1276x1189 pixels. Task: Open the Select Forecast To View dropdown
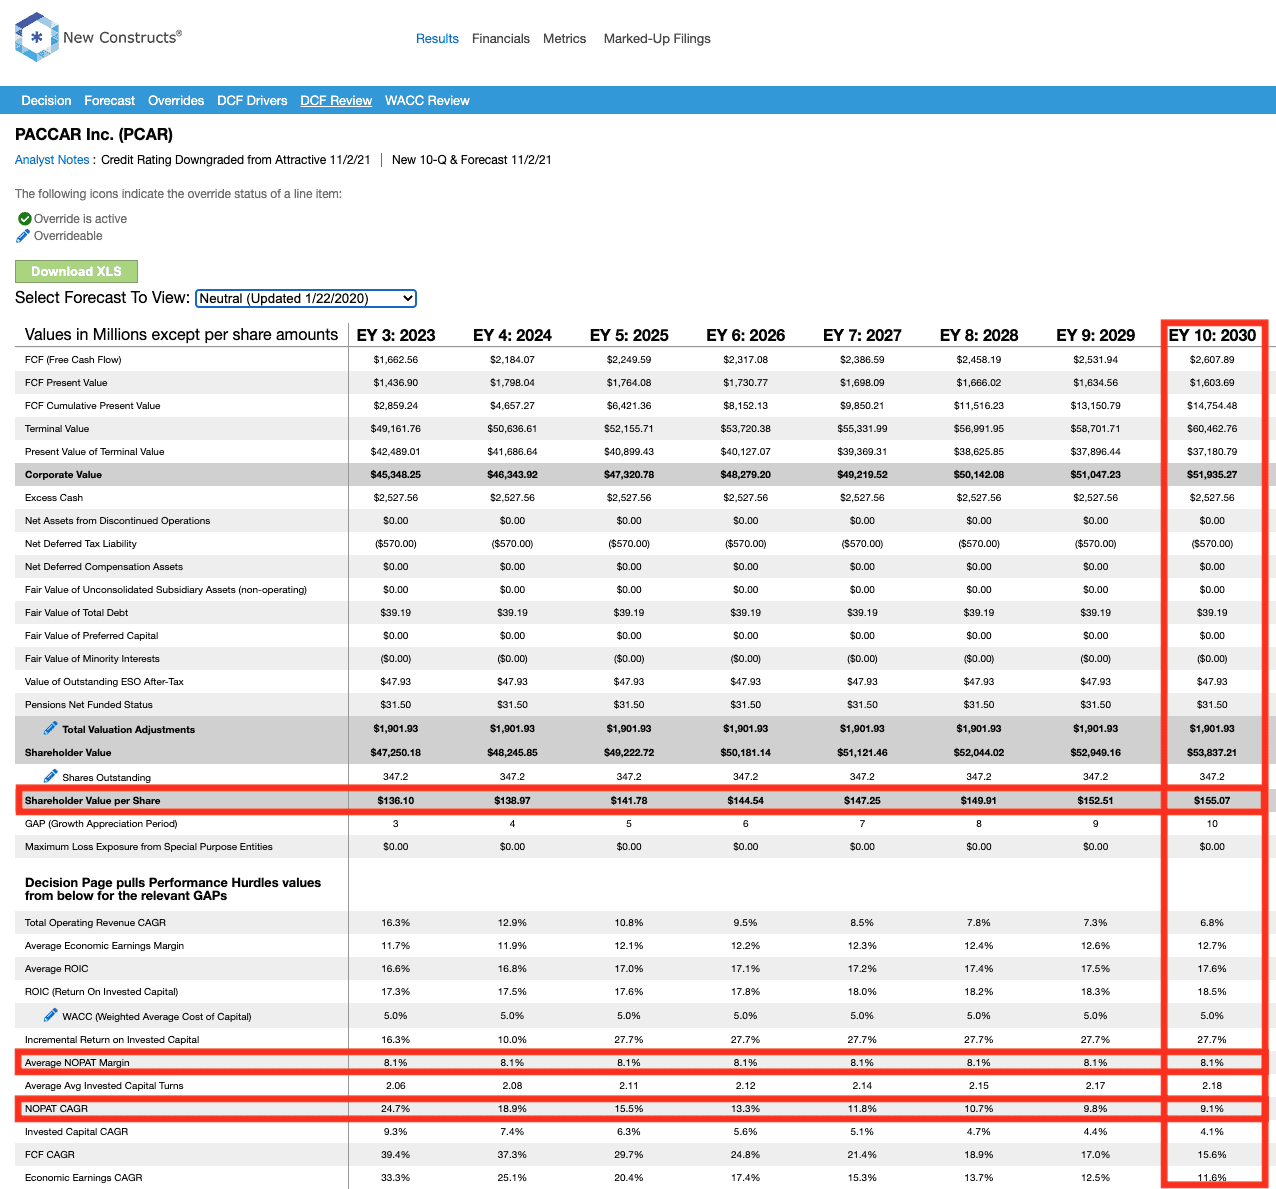click(306, 298)
